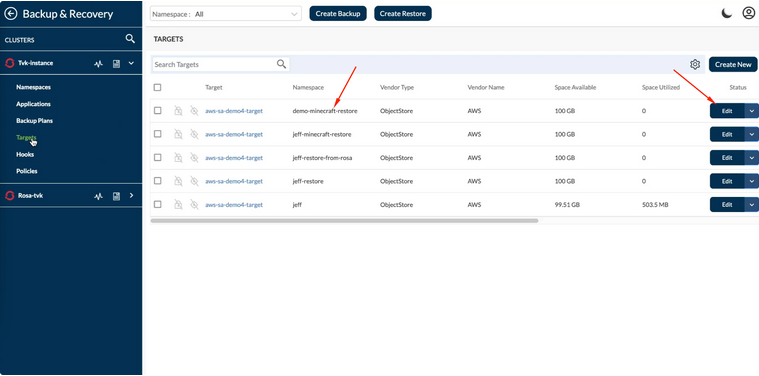Open Rosa-tvk resource document icon

point(116,196)
